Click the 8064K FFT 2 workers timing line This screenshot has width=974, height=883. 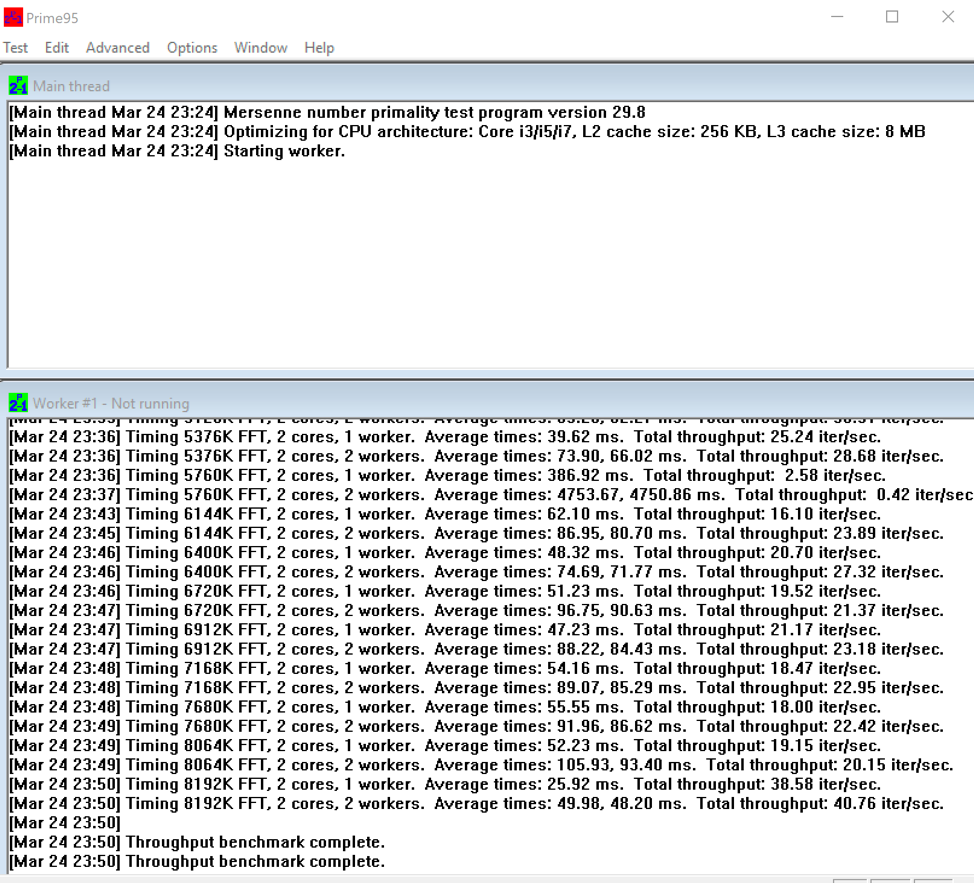point(481,765)
